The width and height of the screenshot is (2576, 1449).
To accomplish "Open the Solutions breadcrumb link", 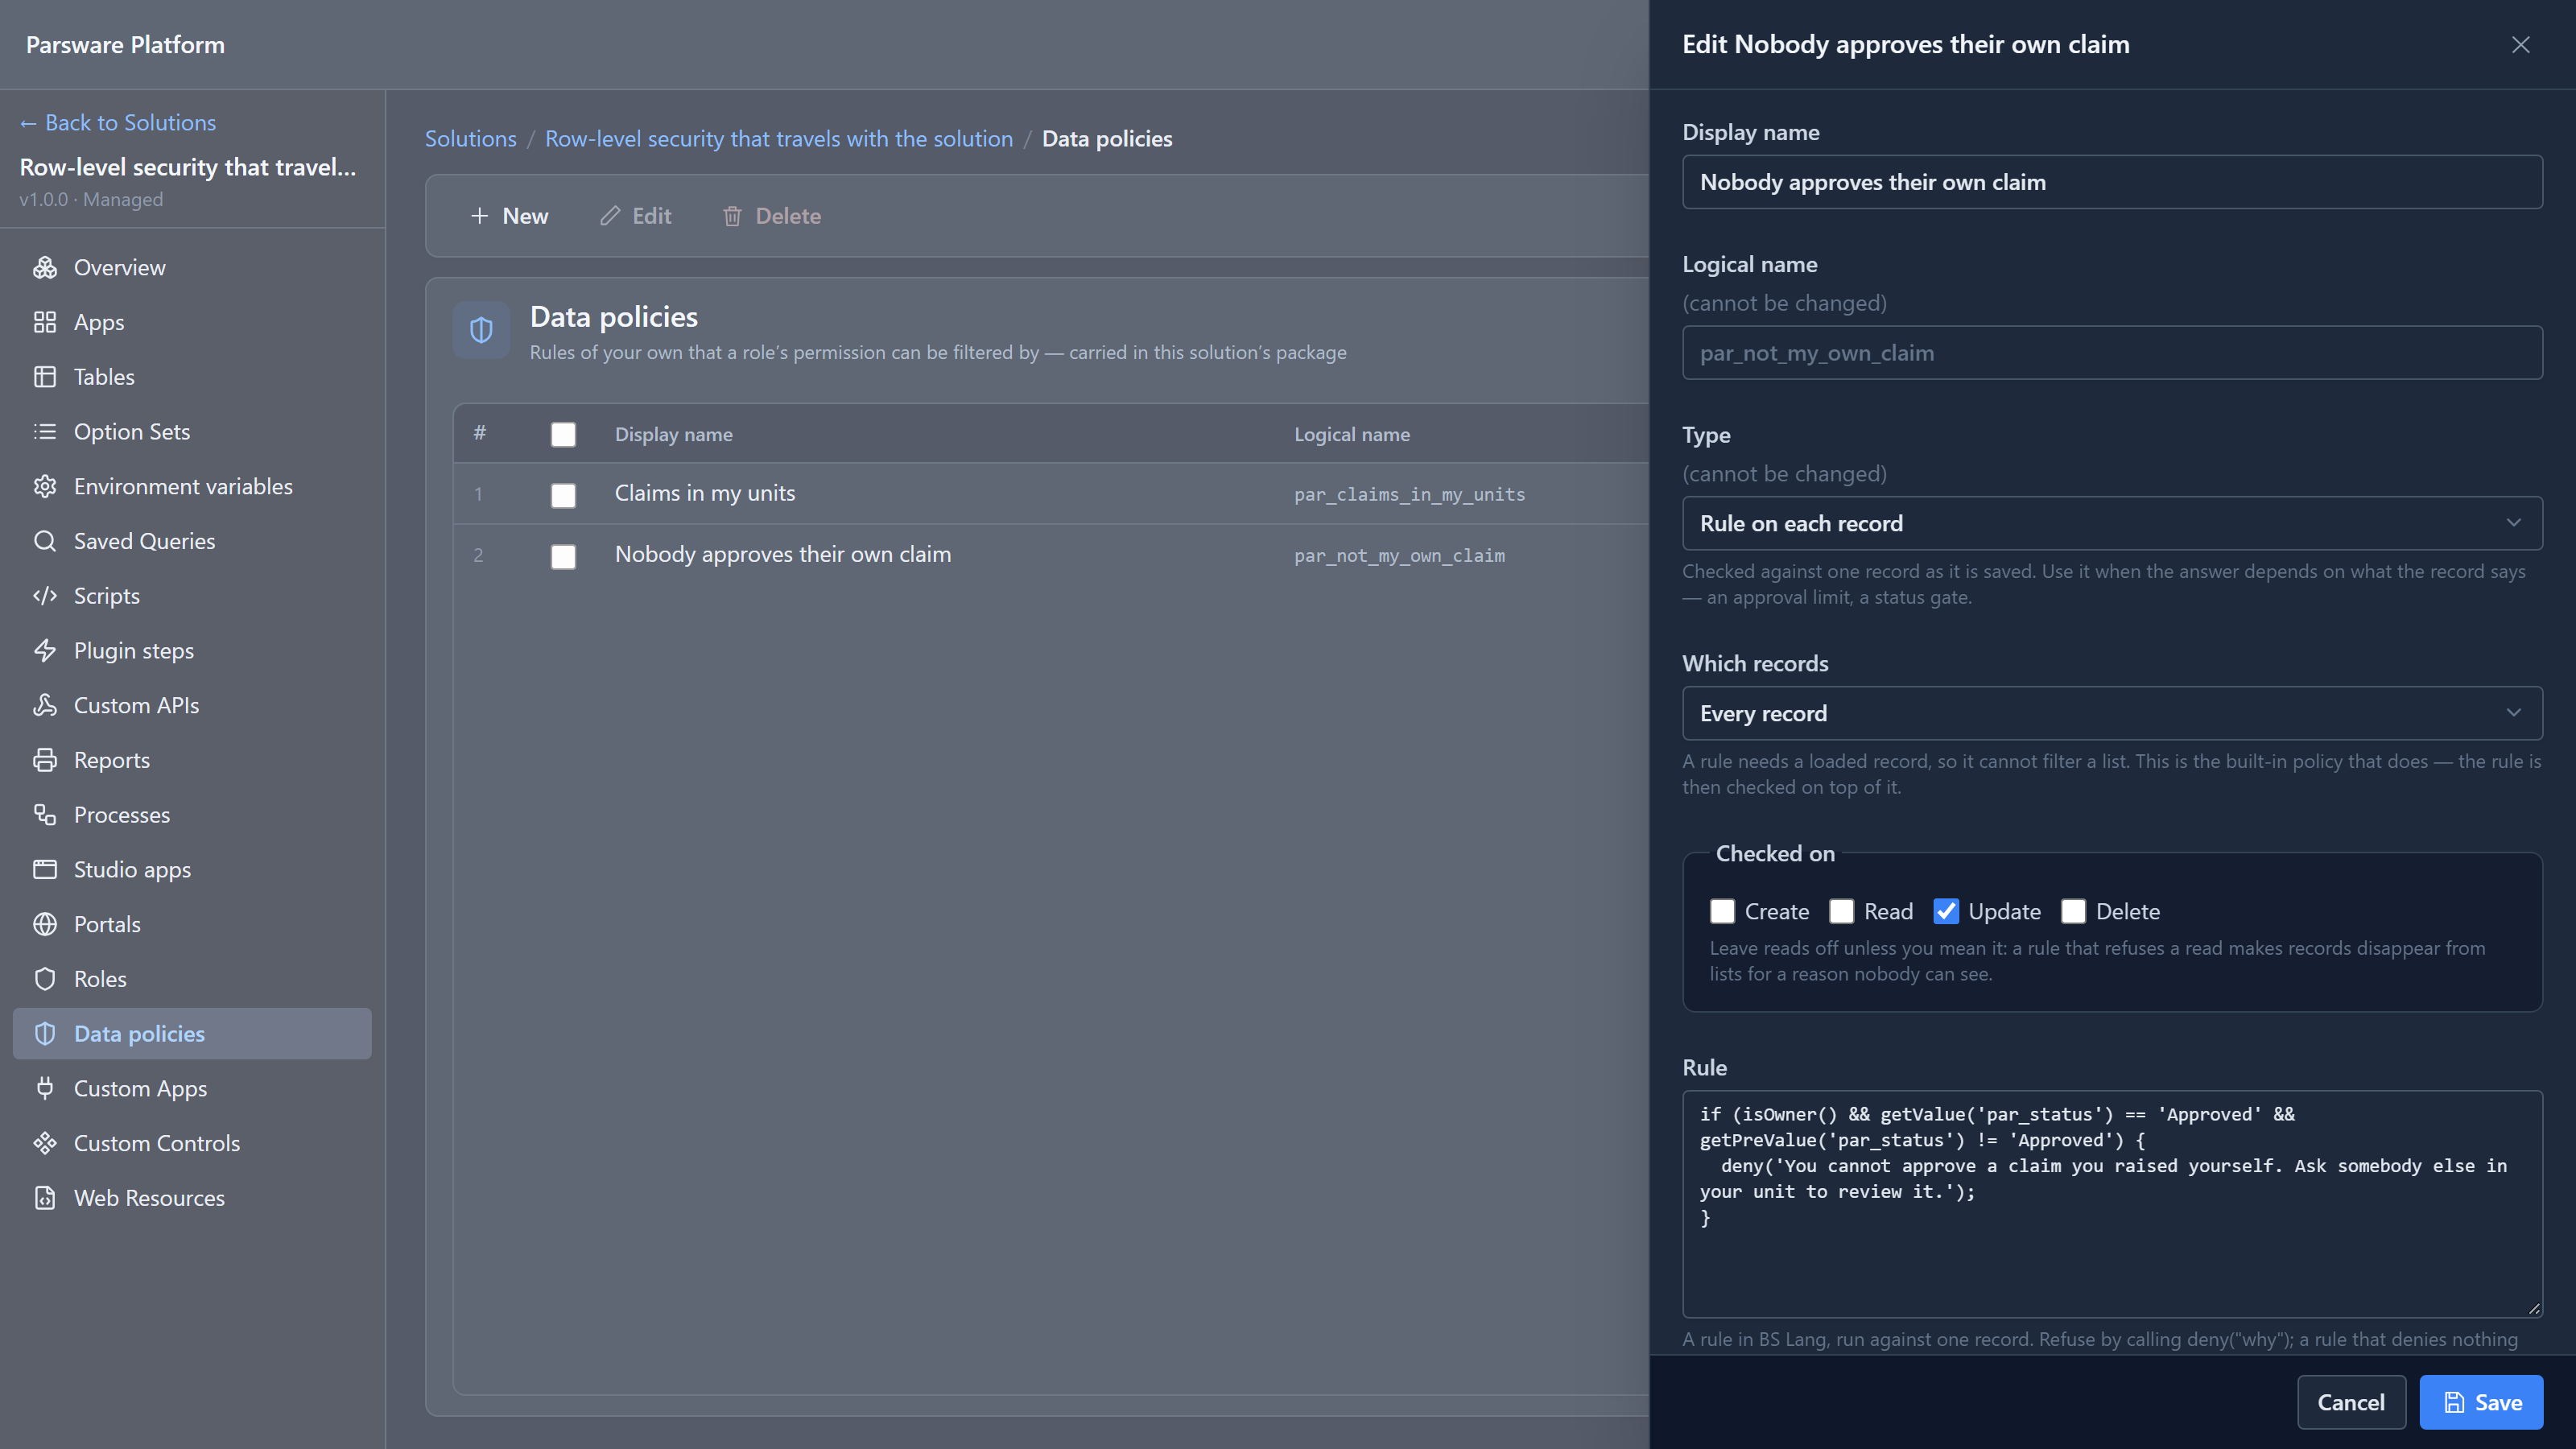I will pyautogui.click(x=471, y=138).
